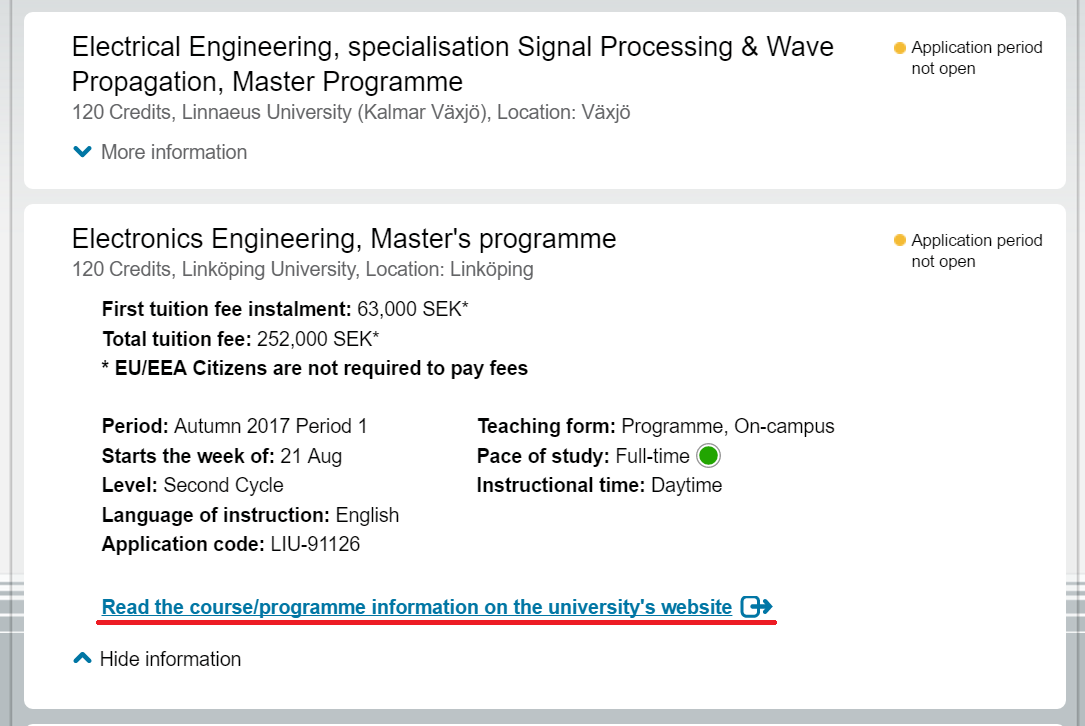Click the external link arrow icon
The height and width of the screenshot is (726, 1085).
click(757, 607)
